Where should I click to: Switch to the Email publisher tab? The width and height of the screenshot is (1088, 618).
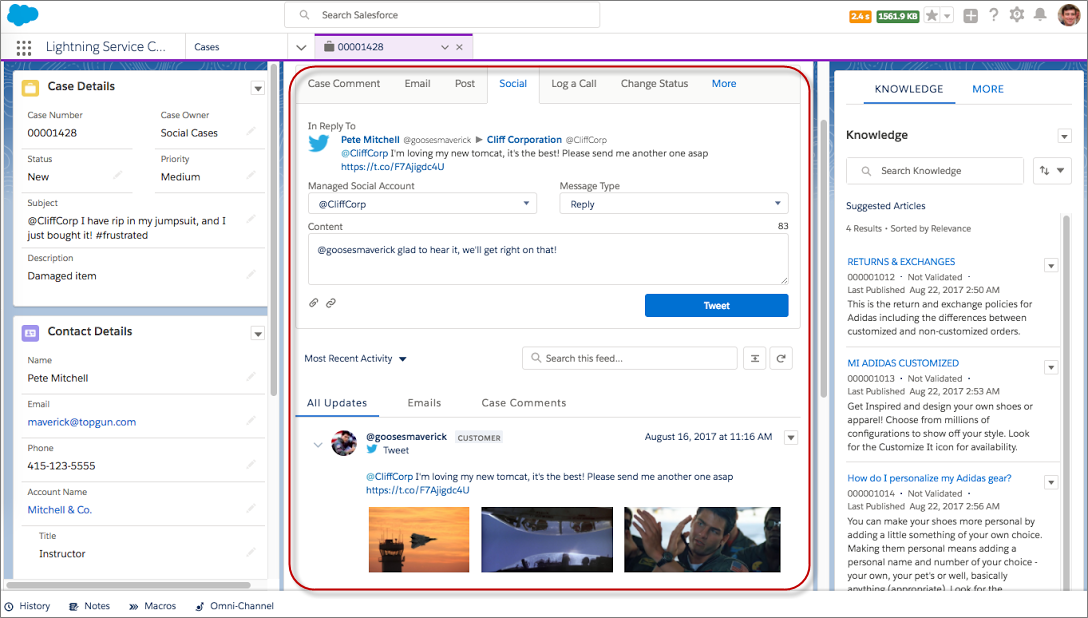tap(418, 83)
